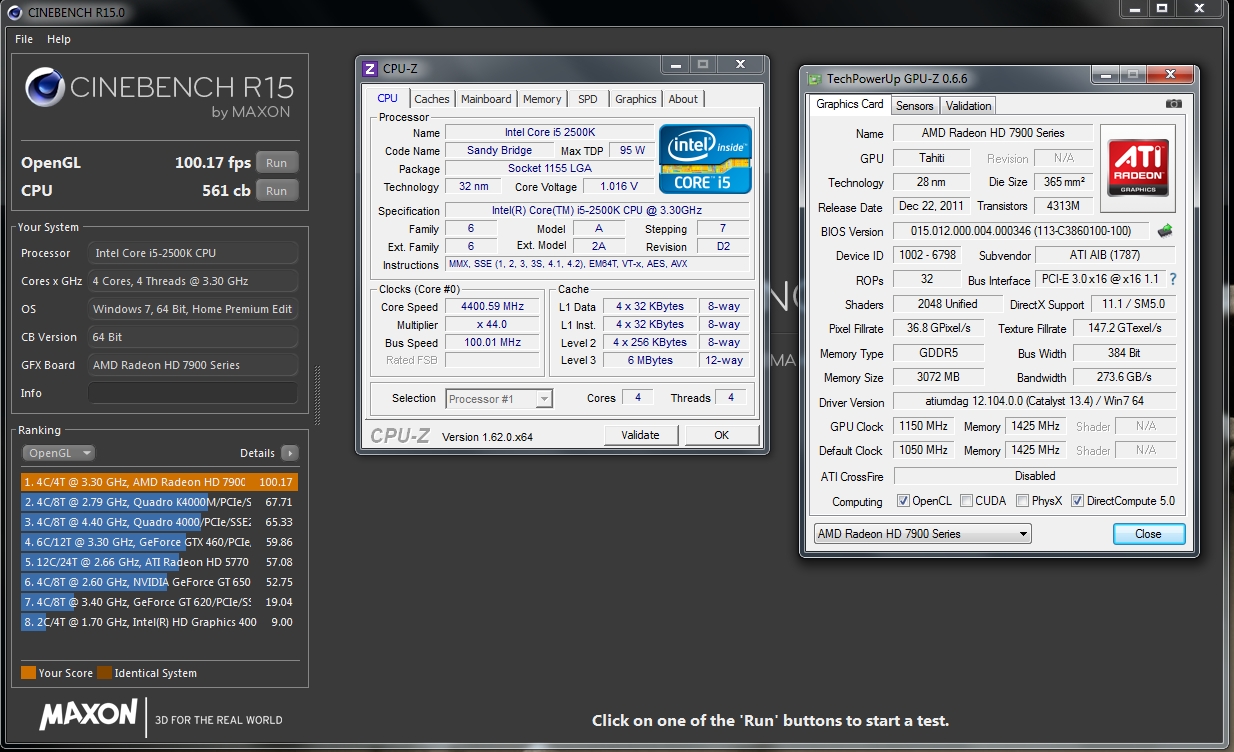Select ranking row 7 GeForce GT 620
1234x752 pixels.
[160, 602]
